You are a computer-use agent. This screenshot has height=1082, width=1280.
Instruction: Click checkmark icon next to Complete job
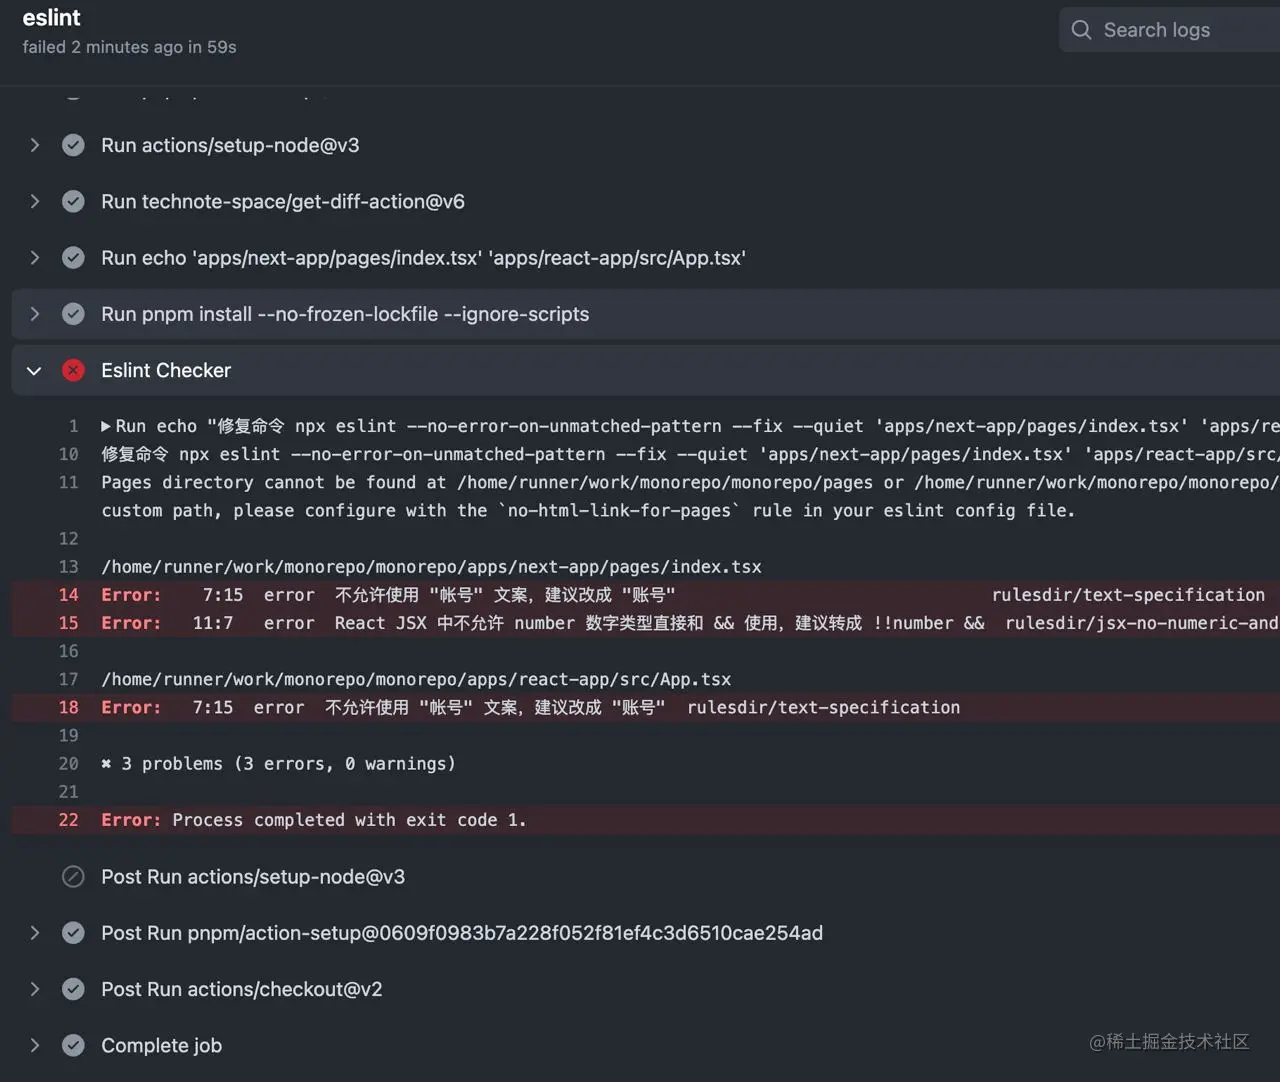[x=73, y=1045]
